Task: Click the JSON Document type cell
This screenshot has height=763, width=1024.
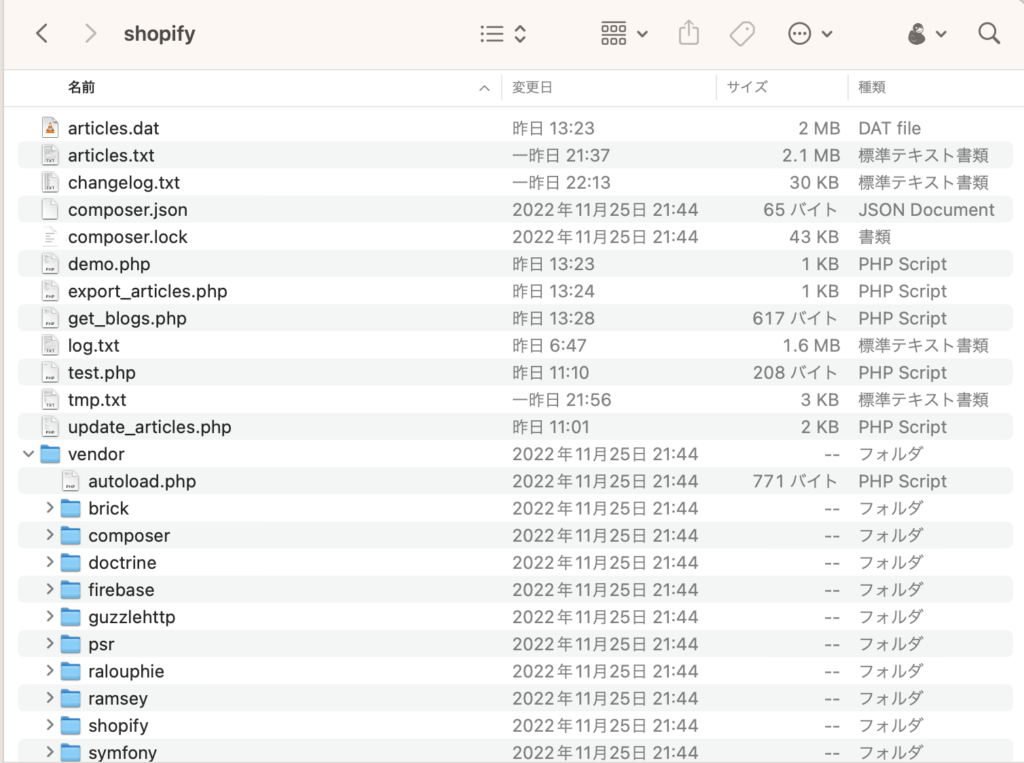Action: (x=926, y=210)
